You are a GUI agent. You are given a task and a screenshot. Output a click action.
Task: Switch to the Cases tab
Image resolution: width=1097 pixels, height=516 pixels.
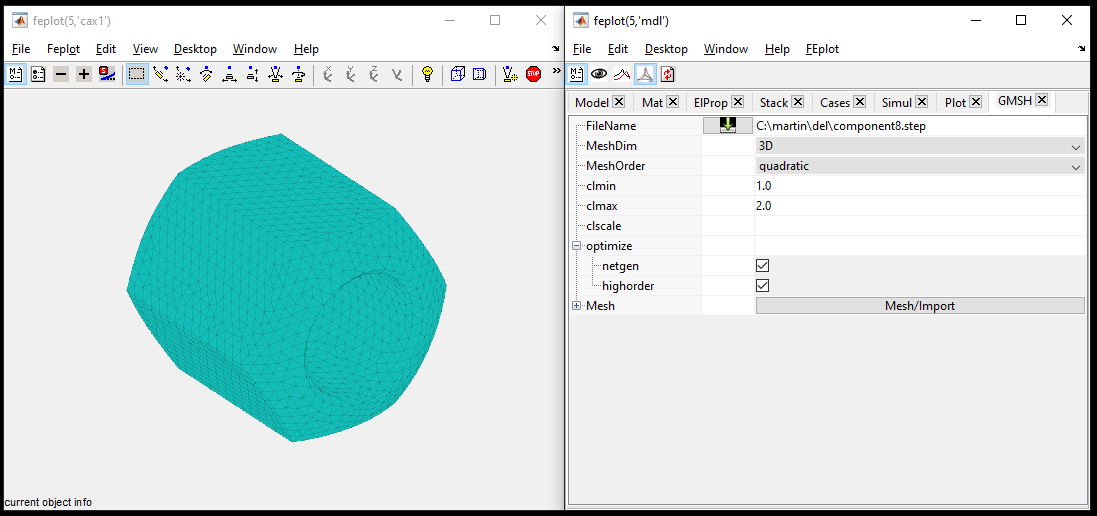(x=834, y=102)
